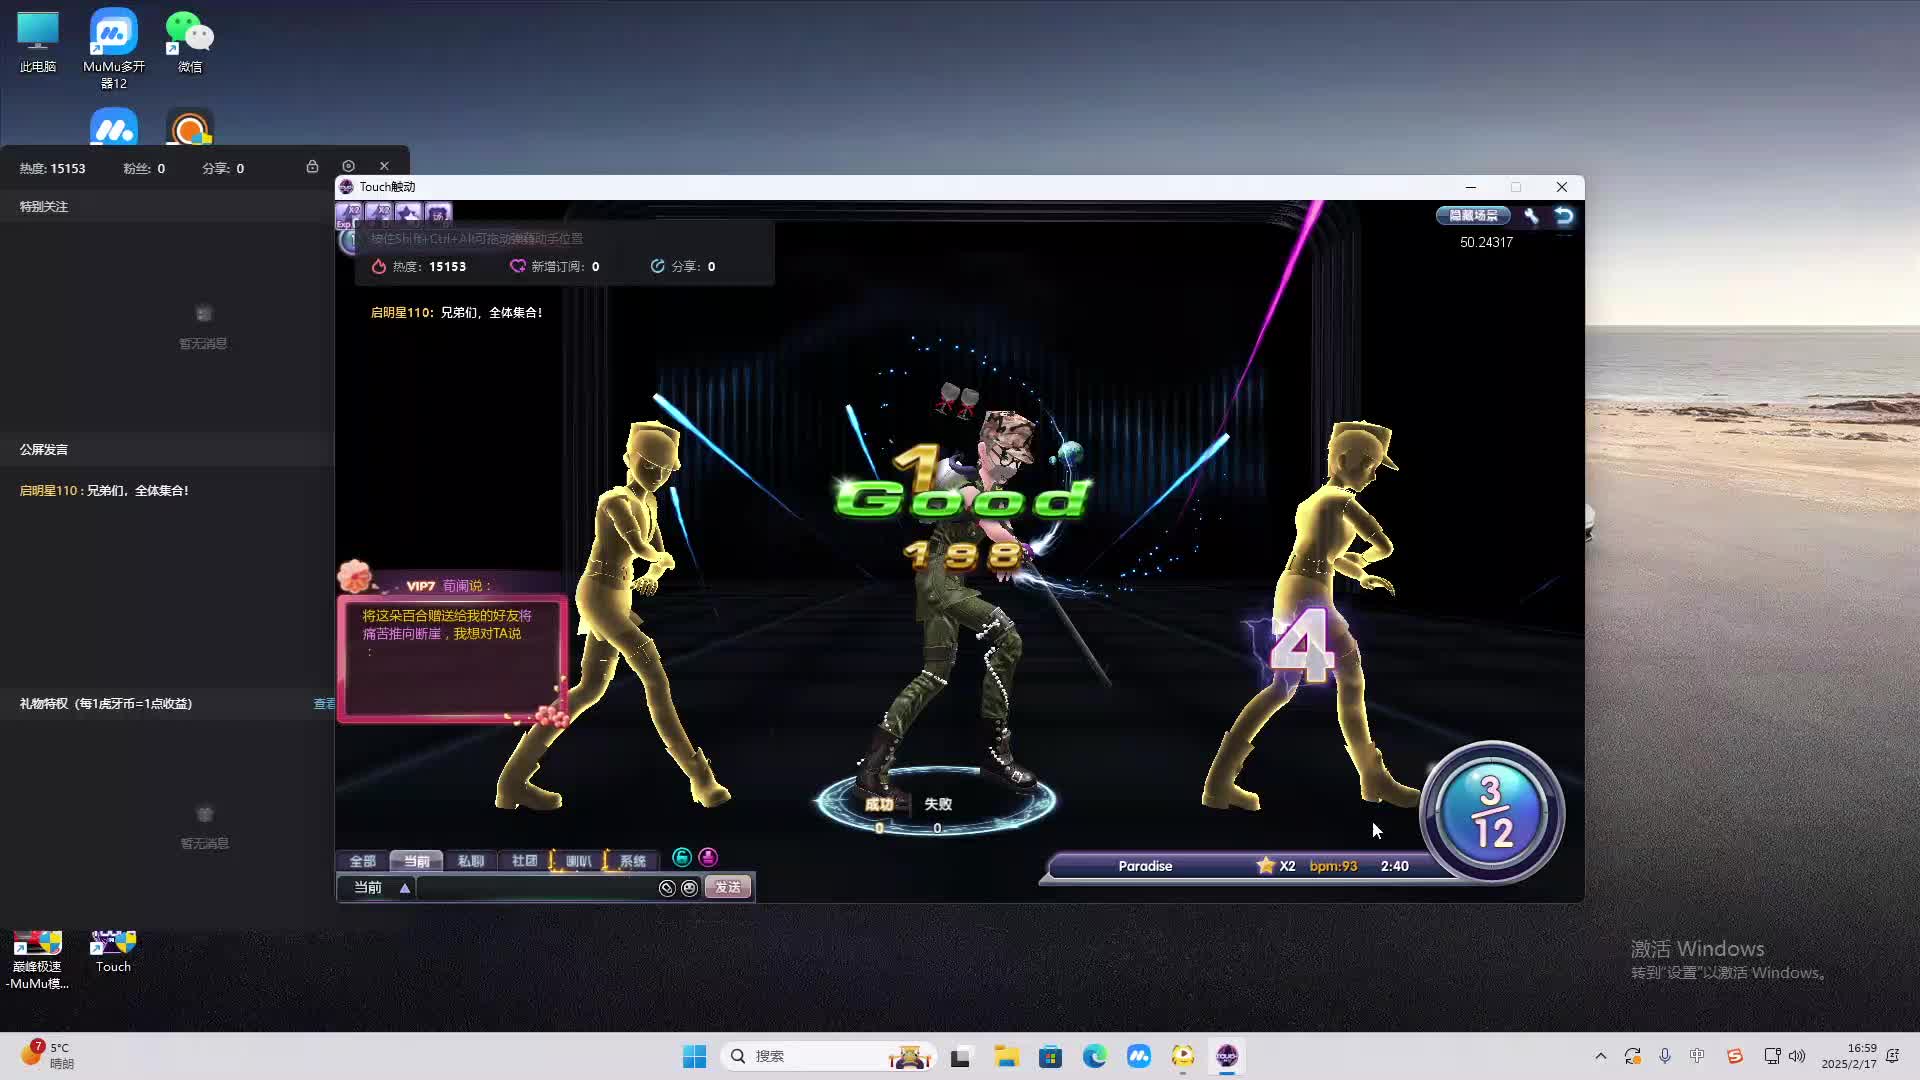The width and height of the screenshot is (1920, 1080).
Task: Toggle the lock icon on overlay panel
Action: [x=312, y=166]
